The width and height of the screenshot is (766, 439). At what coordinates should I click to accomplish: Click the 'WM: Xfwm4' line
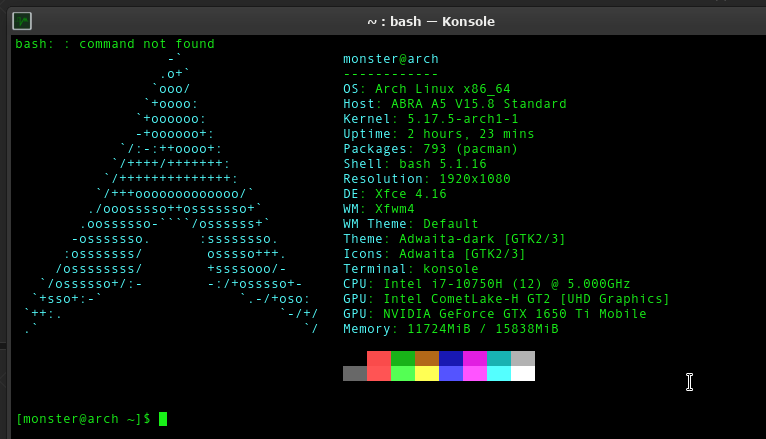tap(379, 209)
